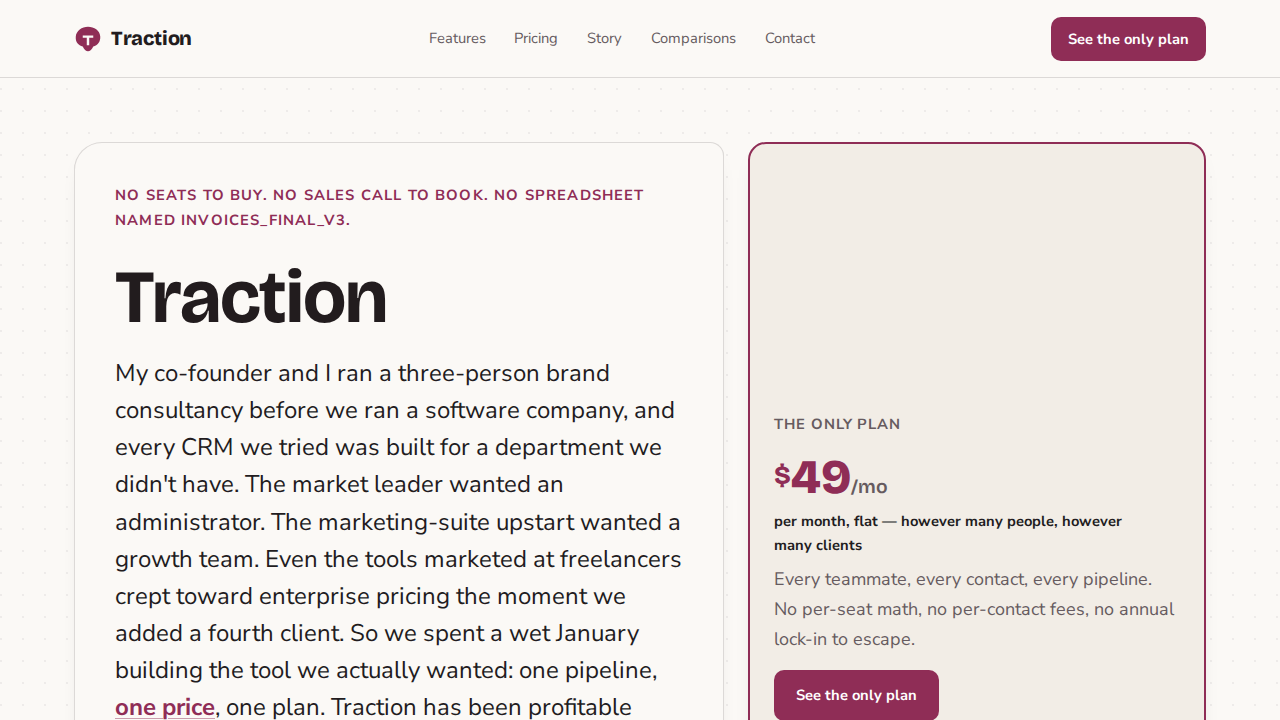
Task: Select Comparisons in the top navigation
Action: pos(693,39)
